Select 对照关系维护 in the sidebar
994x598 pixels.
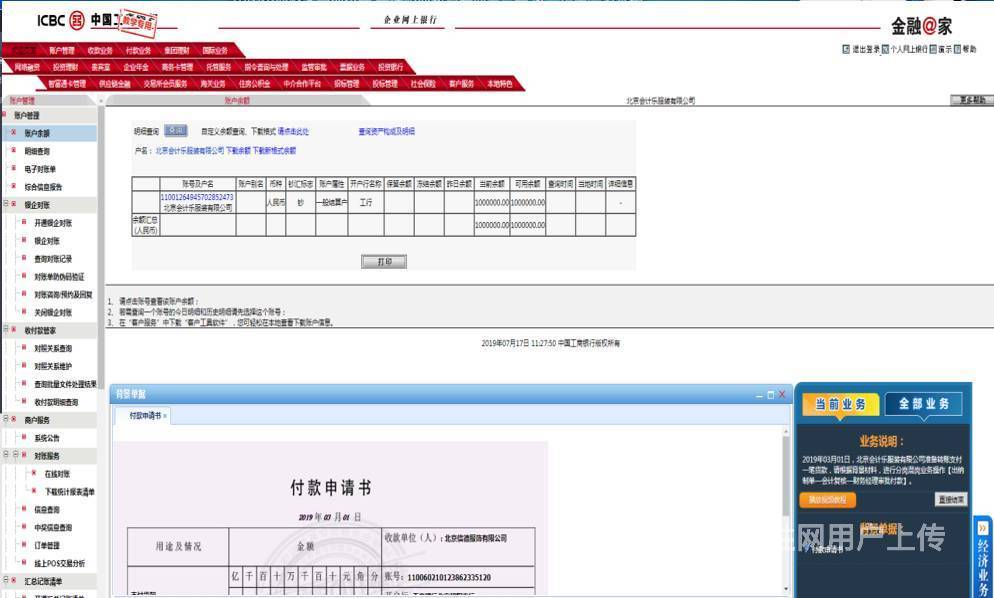[53, 366]
